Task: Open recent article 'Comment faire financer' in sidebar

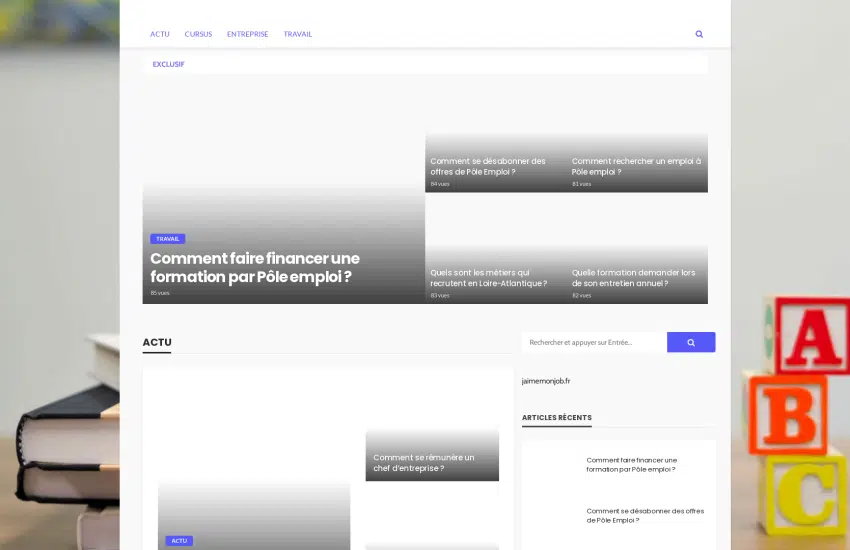Action: [631, 464]
